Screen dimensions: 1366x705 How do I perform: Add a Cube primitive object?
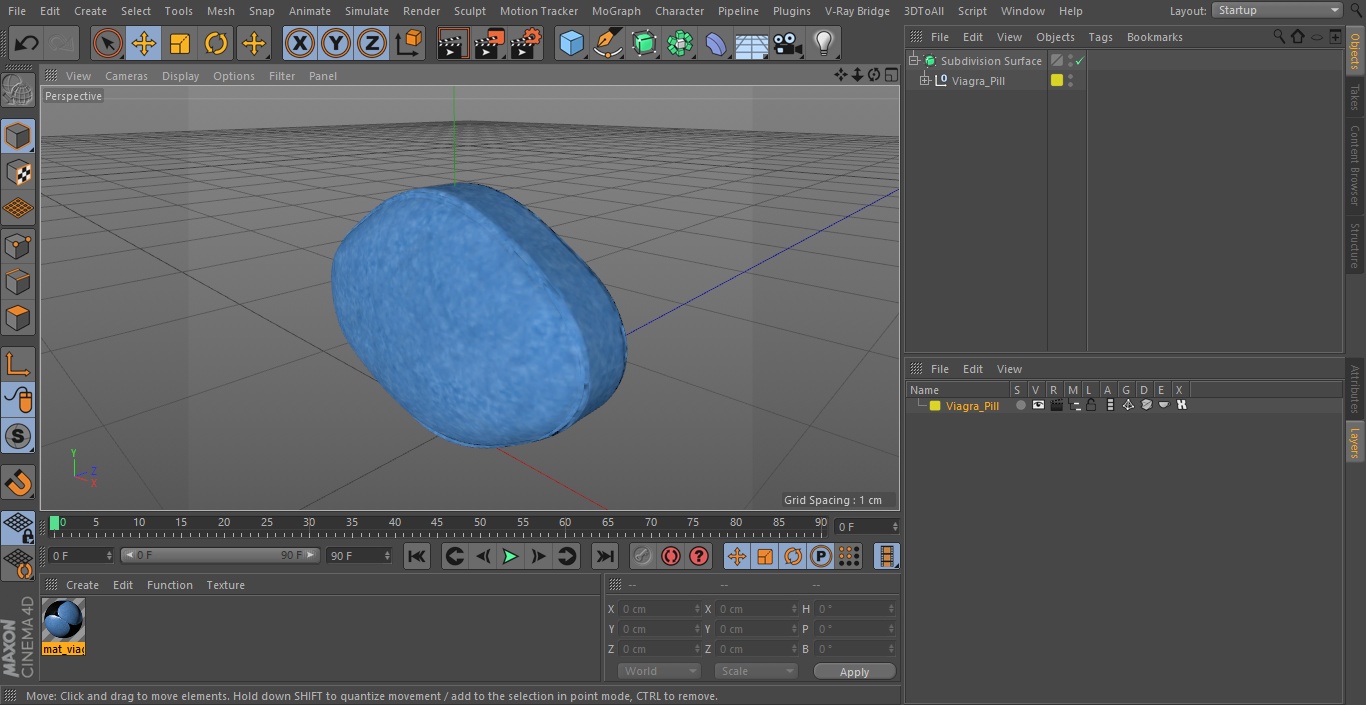pos(571,43)
